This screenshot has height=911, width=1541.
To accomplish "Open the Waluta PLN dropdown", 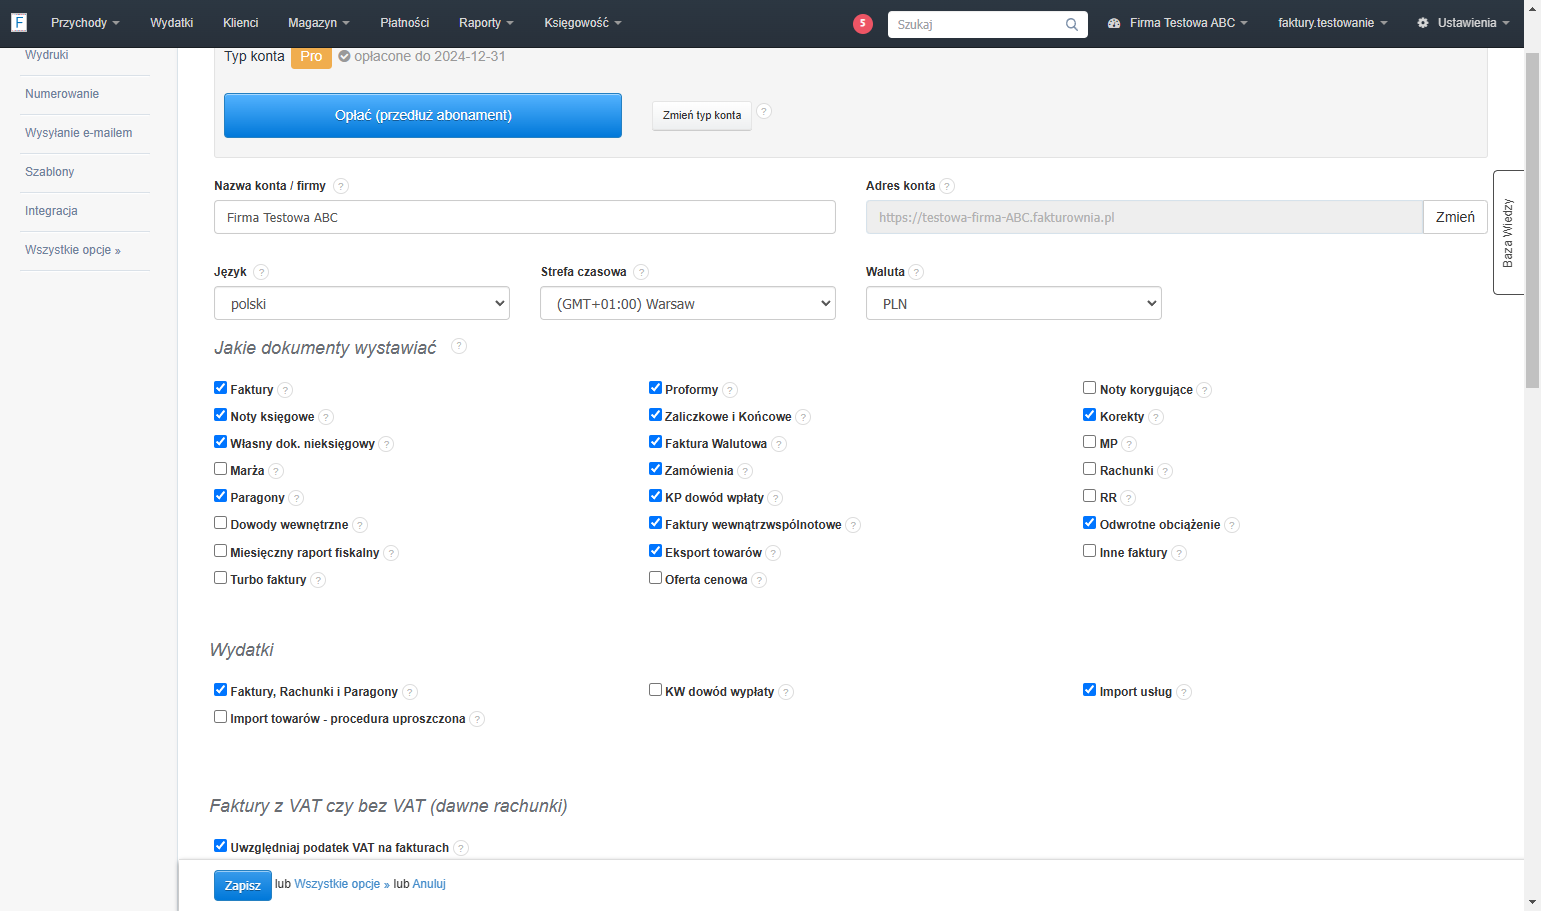I will pos(1013,303).
